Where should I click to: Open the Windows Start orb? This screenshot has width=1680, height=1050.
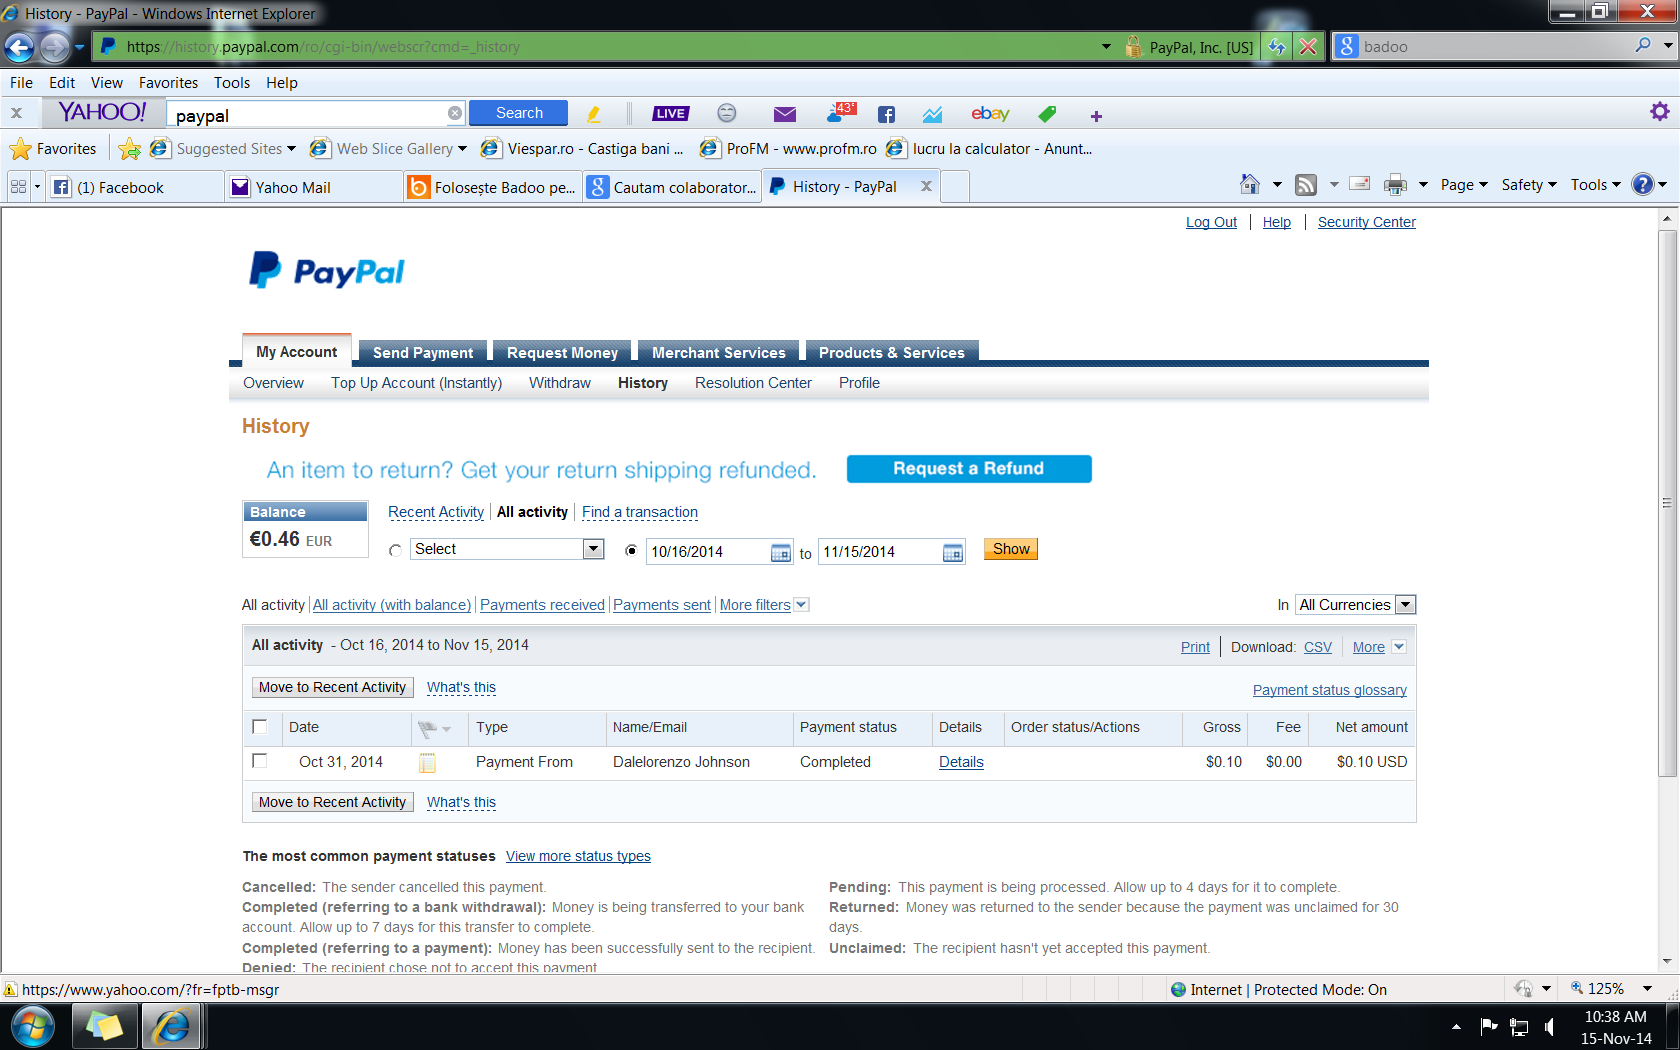33,1027
